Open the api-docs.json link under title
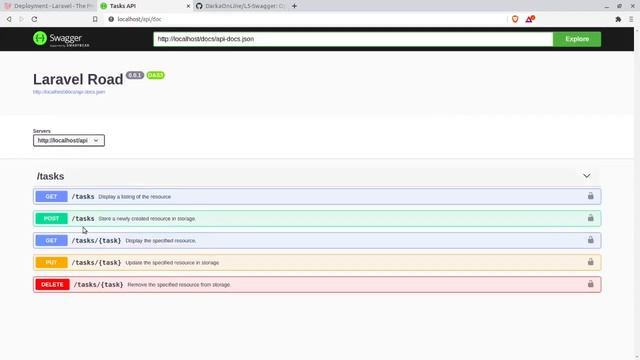Viewport: 640px width, 360px height. [x=69, y=92]
